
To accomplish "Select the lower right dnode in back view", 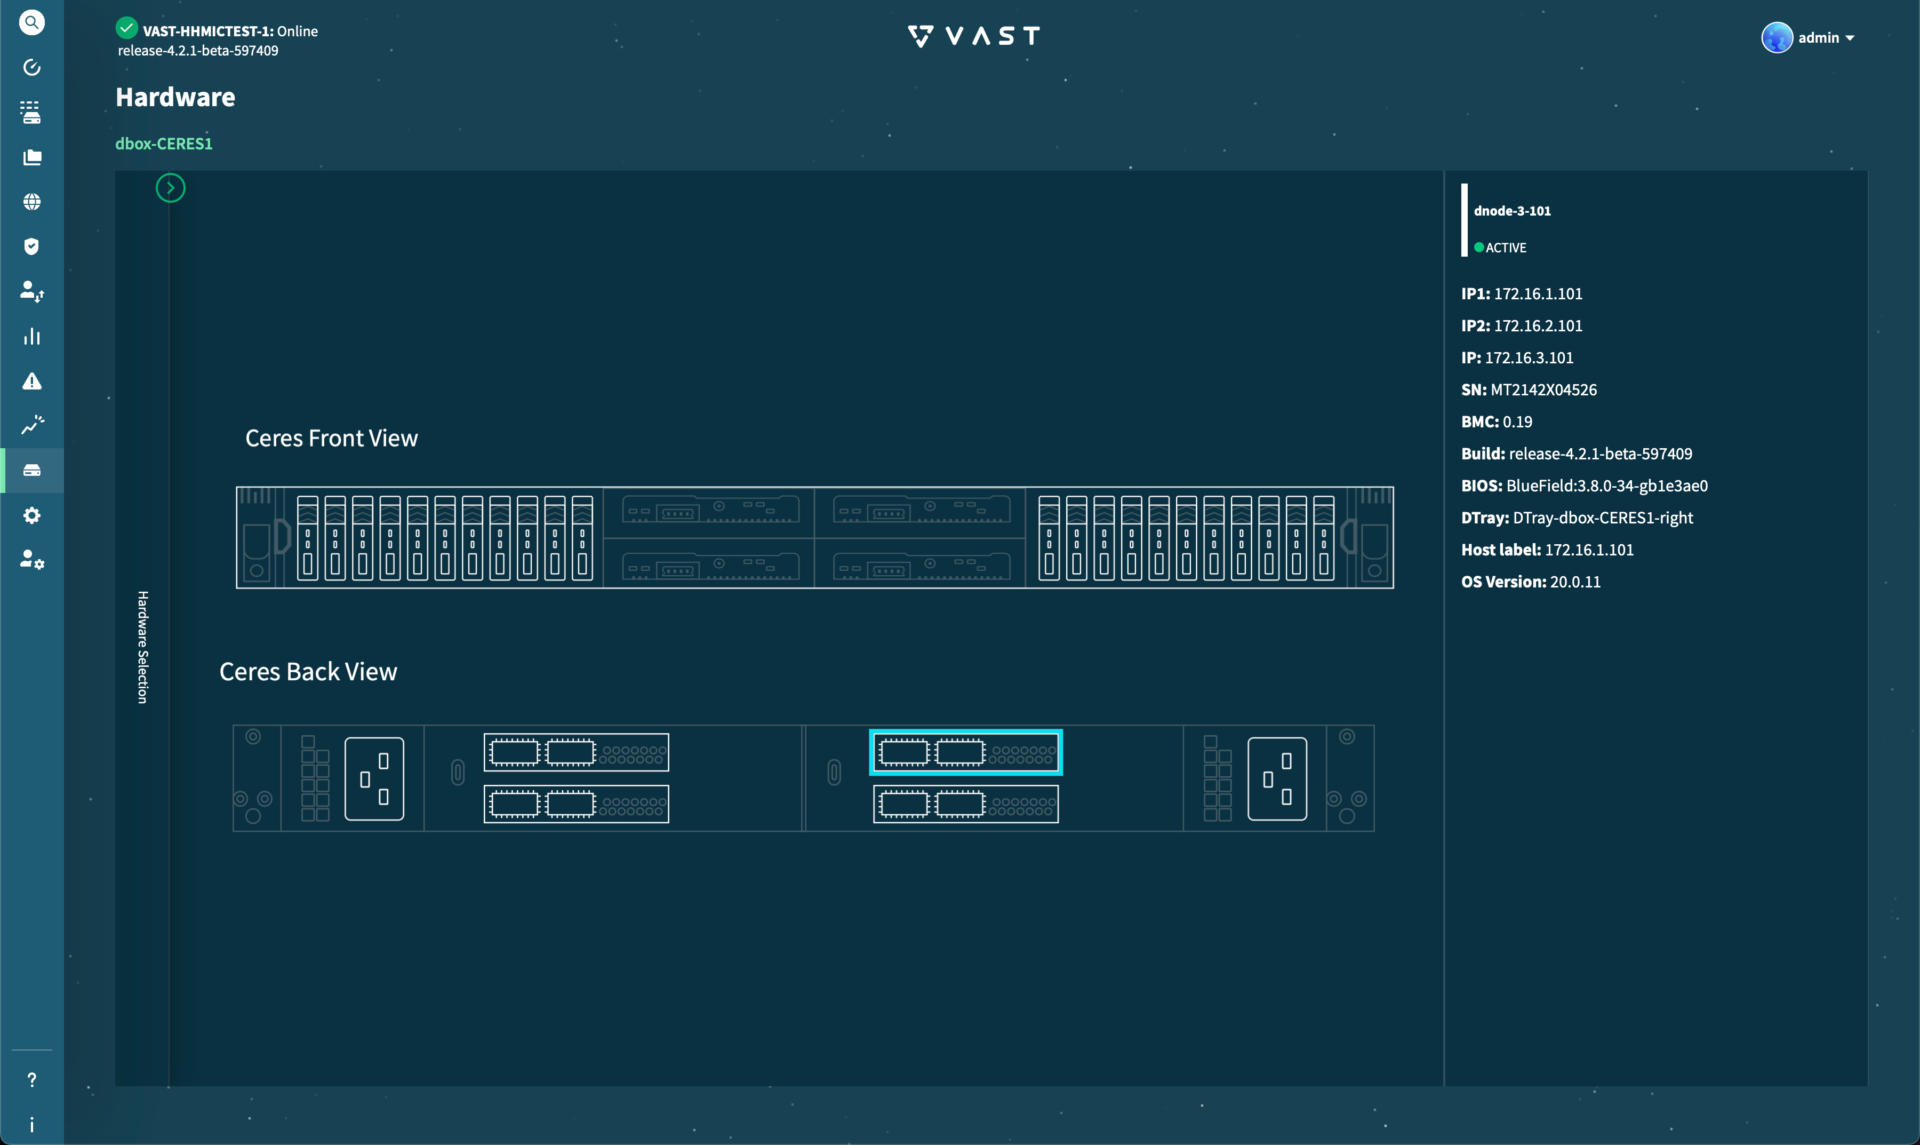I will pyautogui.click(x=966, y=804).
